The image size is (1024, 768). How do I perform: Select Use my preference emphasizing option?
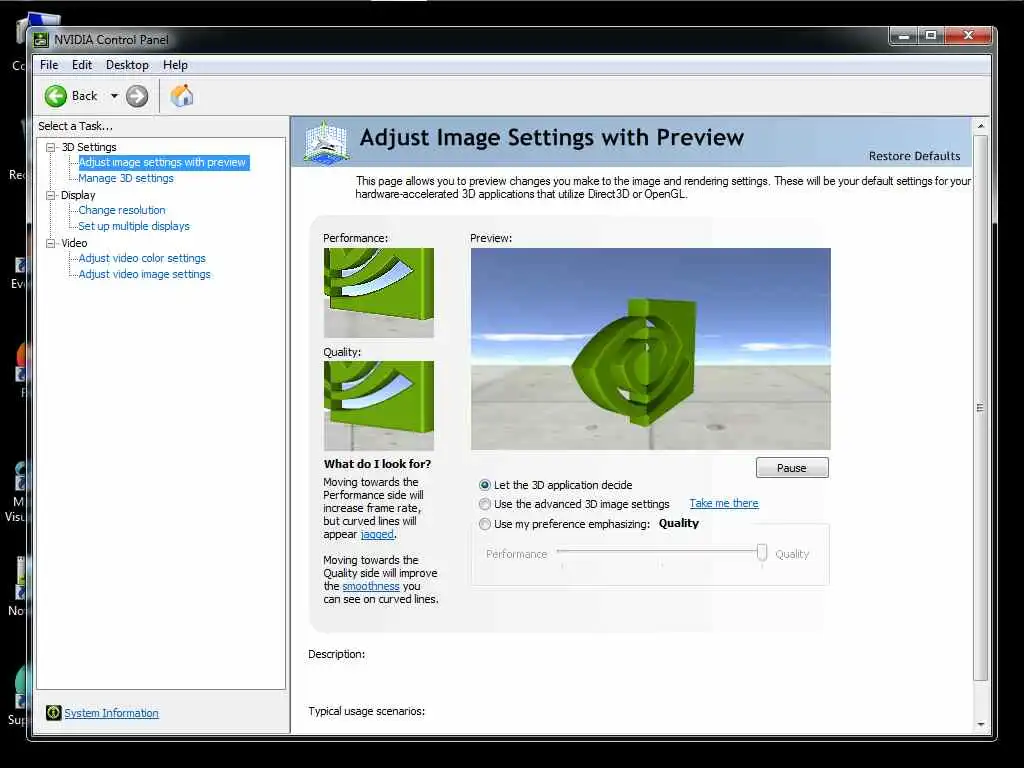pos(485,524)
